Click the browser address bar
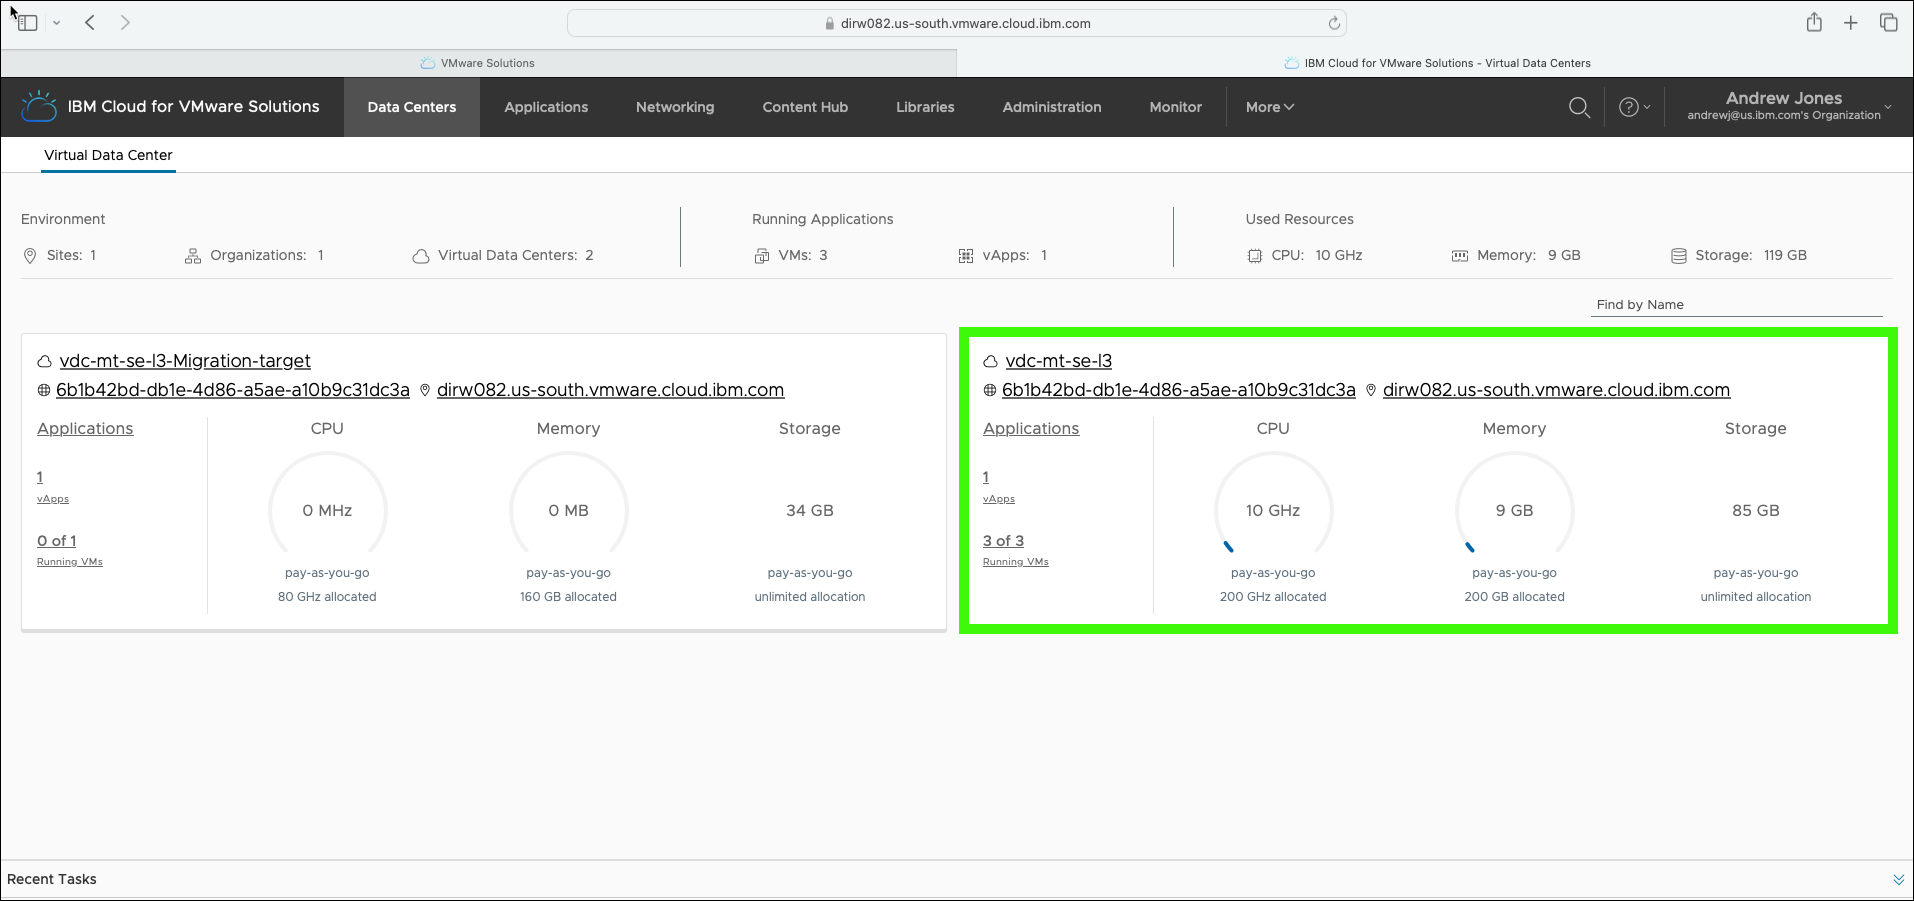 [956, 23]
